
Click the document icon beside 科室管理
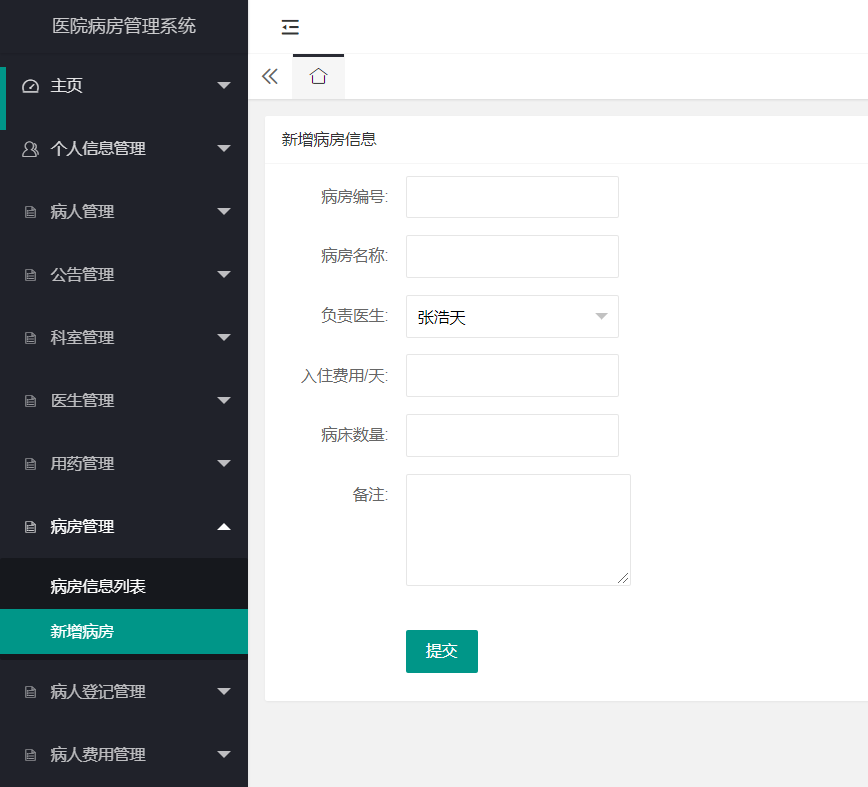coord(30,338)
